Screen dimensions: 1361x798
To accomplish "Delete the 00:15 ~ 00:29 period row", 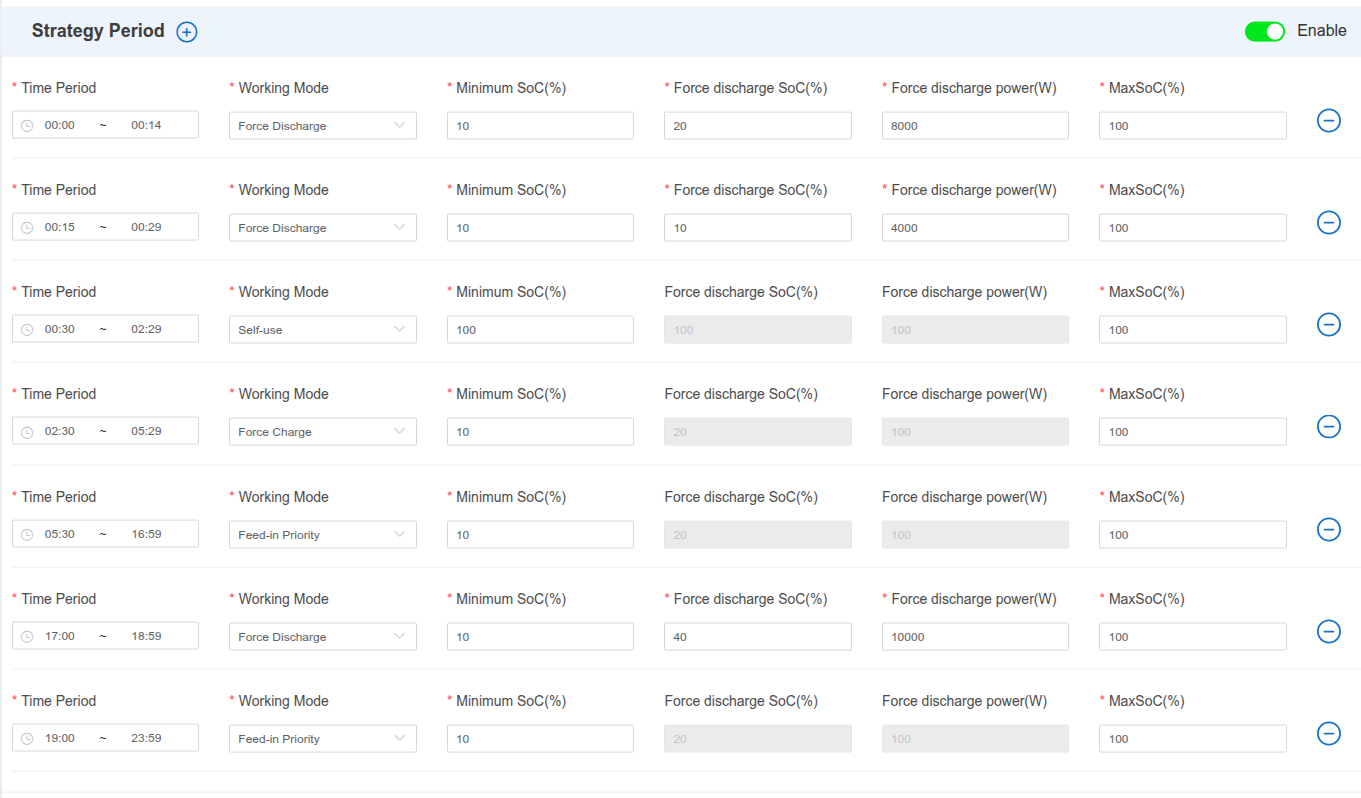I will click(x=1328, y=223).
